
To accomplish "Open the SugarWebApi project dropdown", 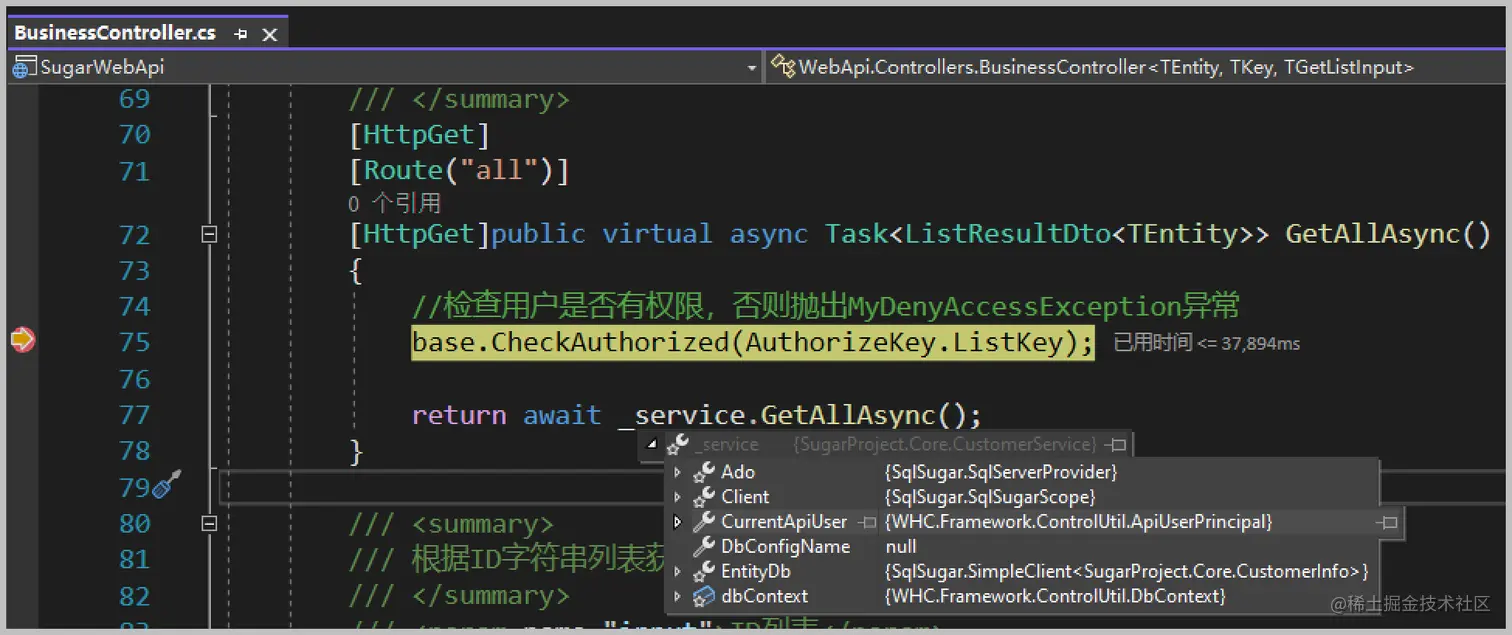I will coord(752,68).
